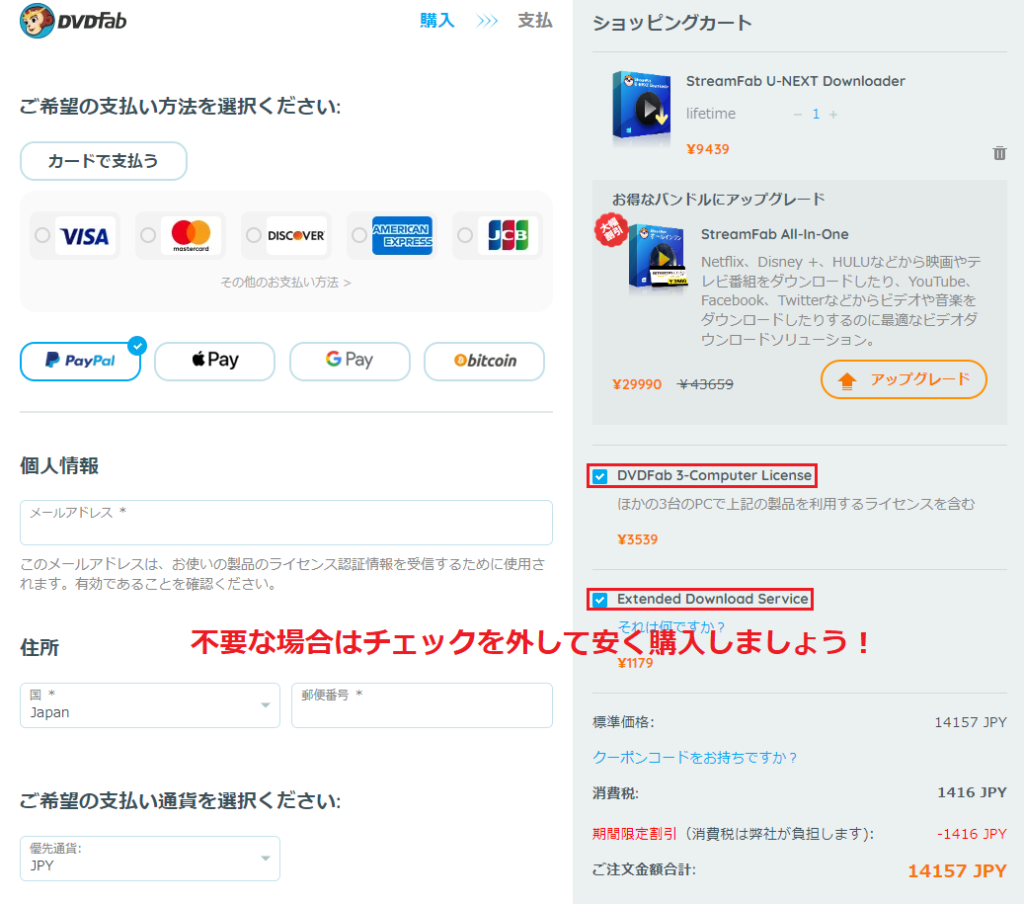Focus the 郵便番号 postal code field
Image resolution: width=1024 pixels, height=904 pixels.
click(x=422, y=705)
